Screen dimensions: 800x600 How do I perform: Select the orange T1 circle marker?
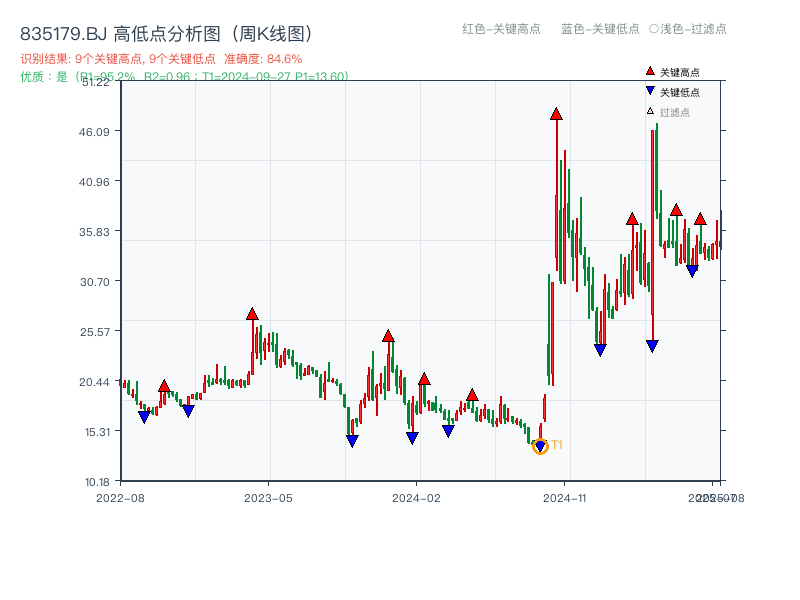coord(538,448)
